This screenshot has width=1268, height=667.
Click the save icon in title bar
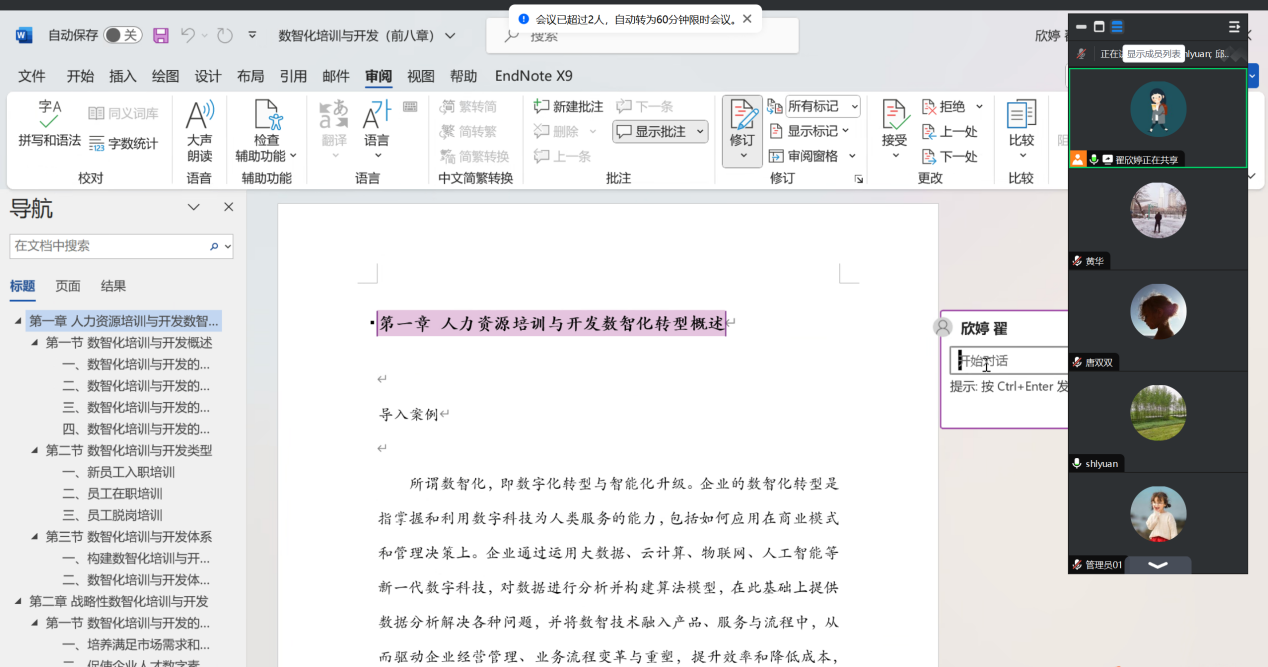pyautogui.click(x=161, y=35)
